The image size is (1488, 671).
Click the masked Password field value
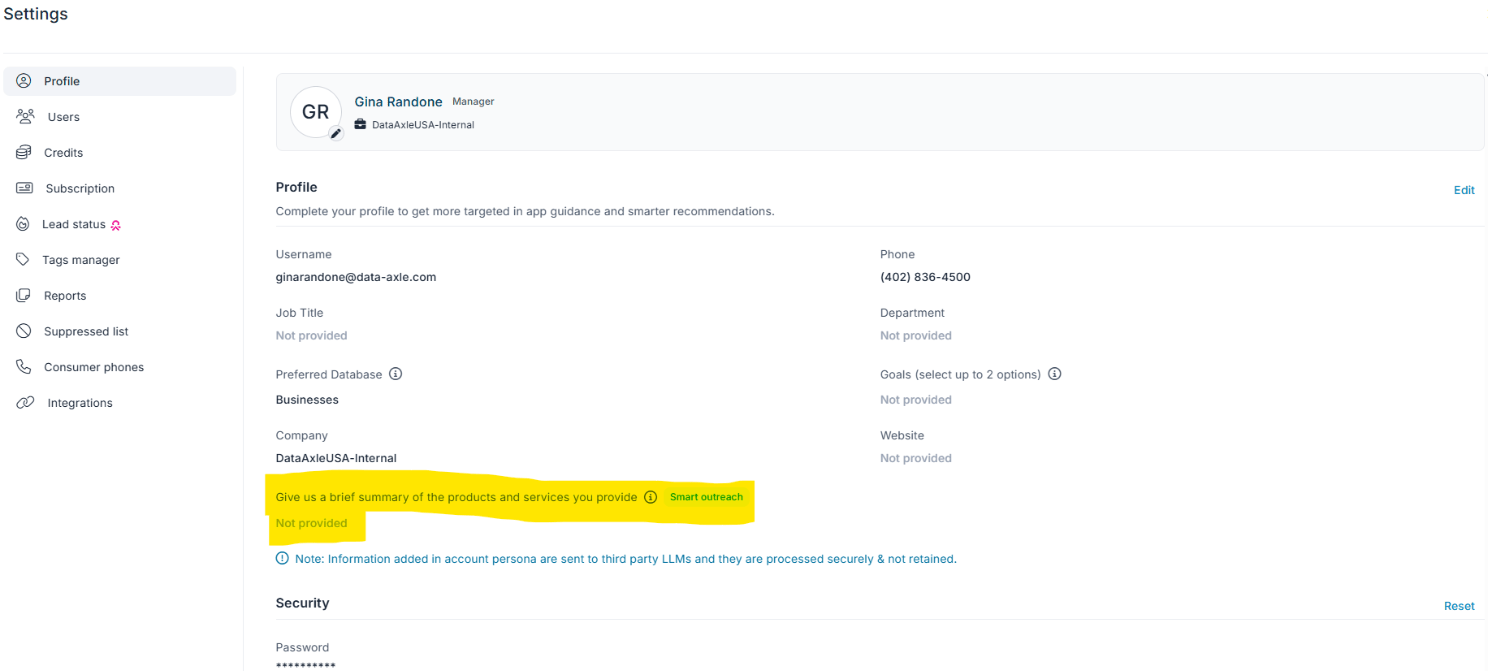point(305,665)
